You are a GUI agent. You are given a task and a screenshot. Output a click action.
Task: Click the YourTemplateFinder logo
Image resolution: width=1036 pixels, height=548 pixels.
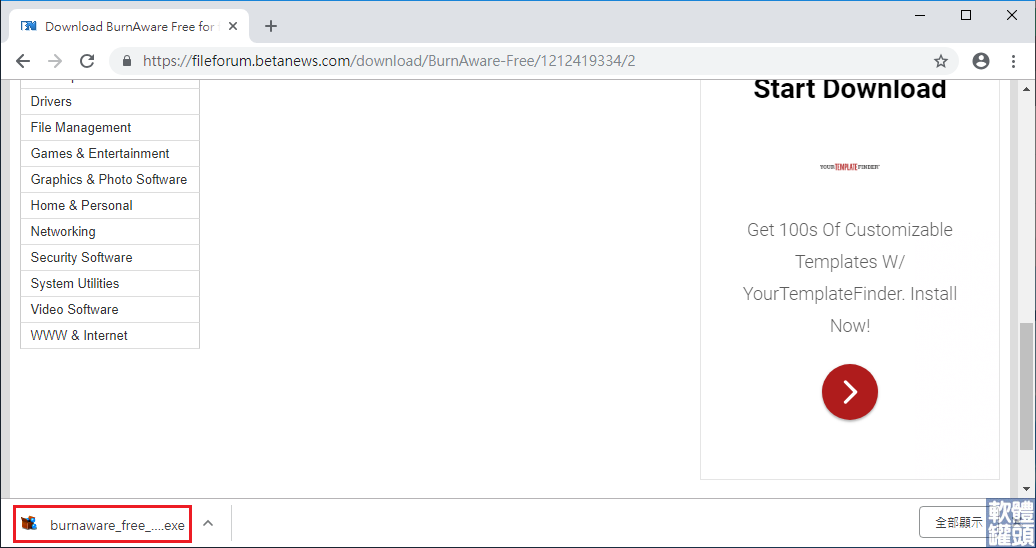[x=850, y=167]
